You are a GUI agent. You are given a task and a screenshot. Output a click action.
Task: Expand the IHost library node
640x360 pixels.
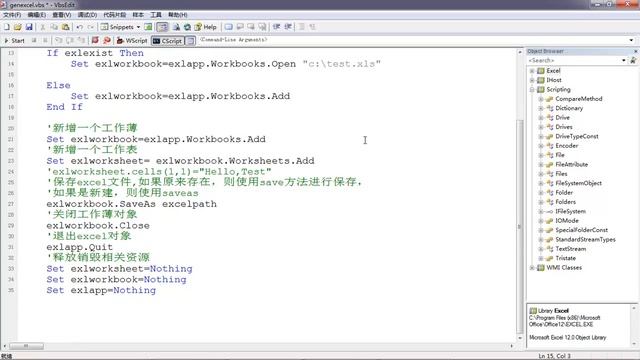click(532, 80)
